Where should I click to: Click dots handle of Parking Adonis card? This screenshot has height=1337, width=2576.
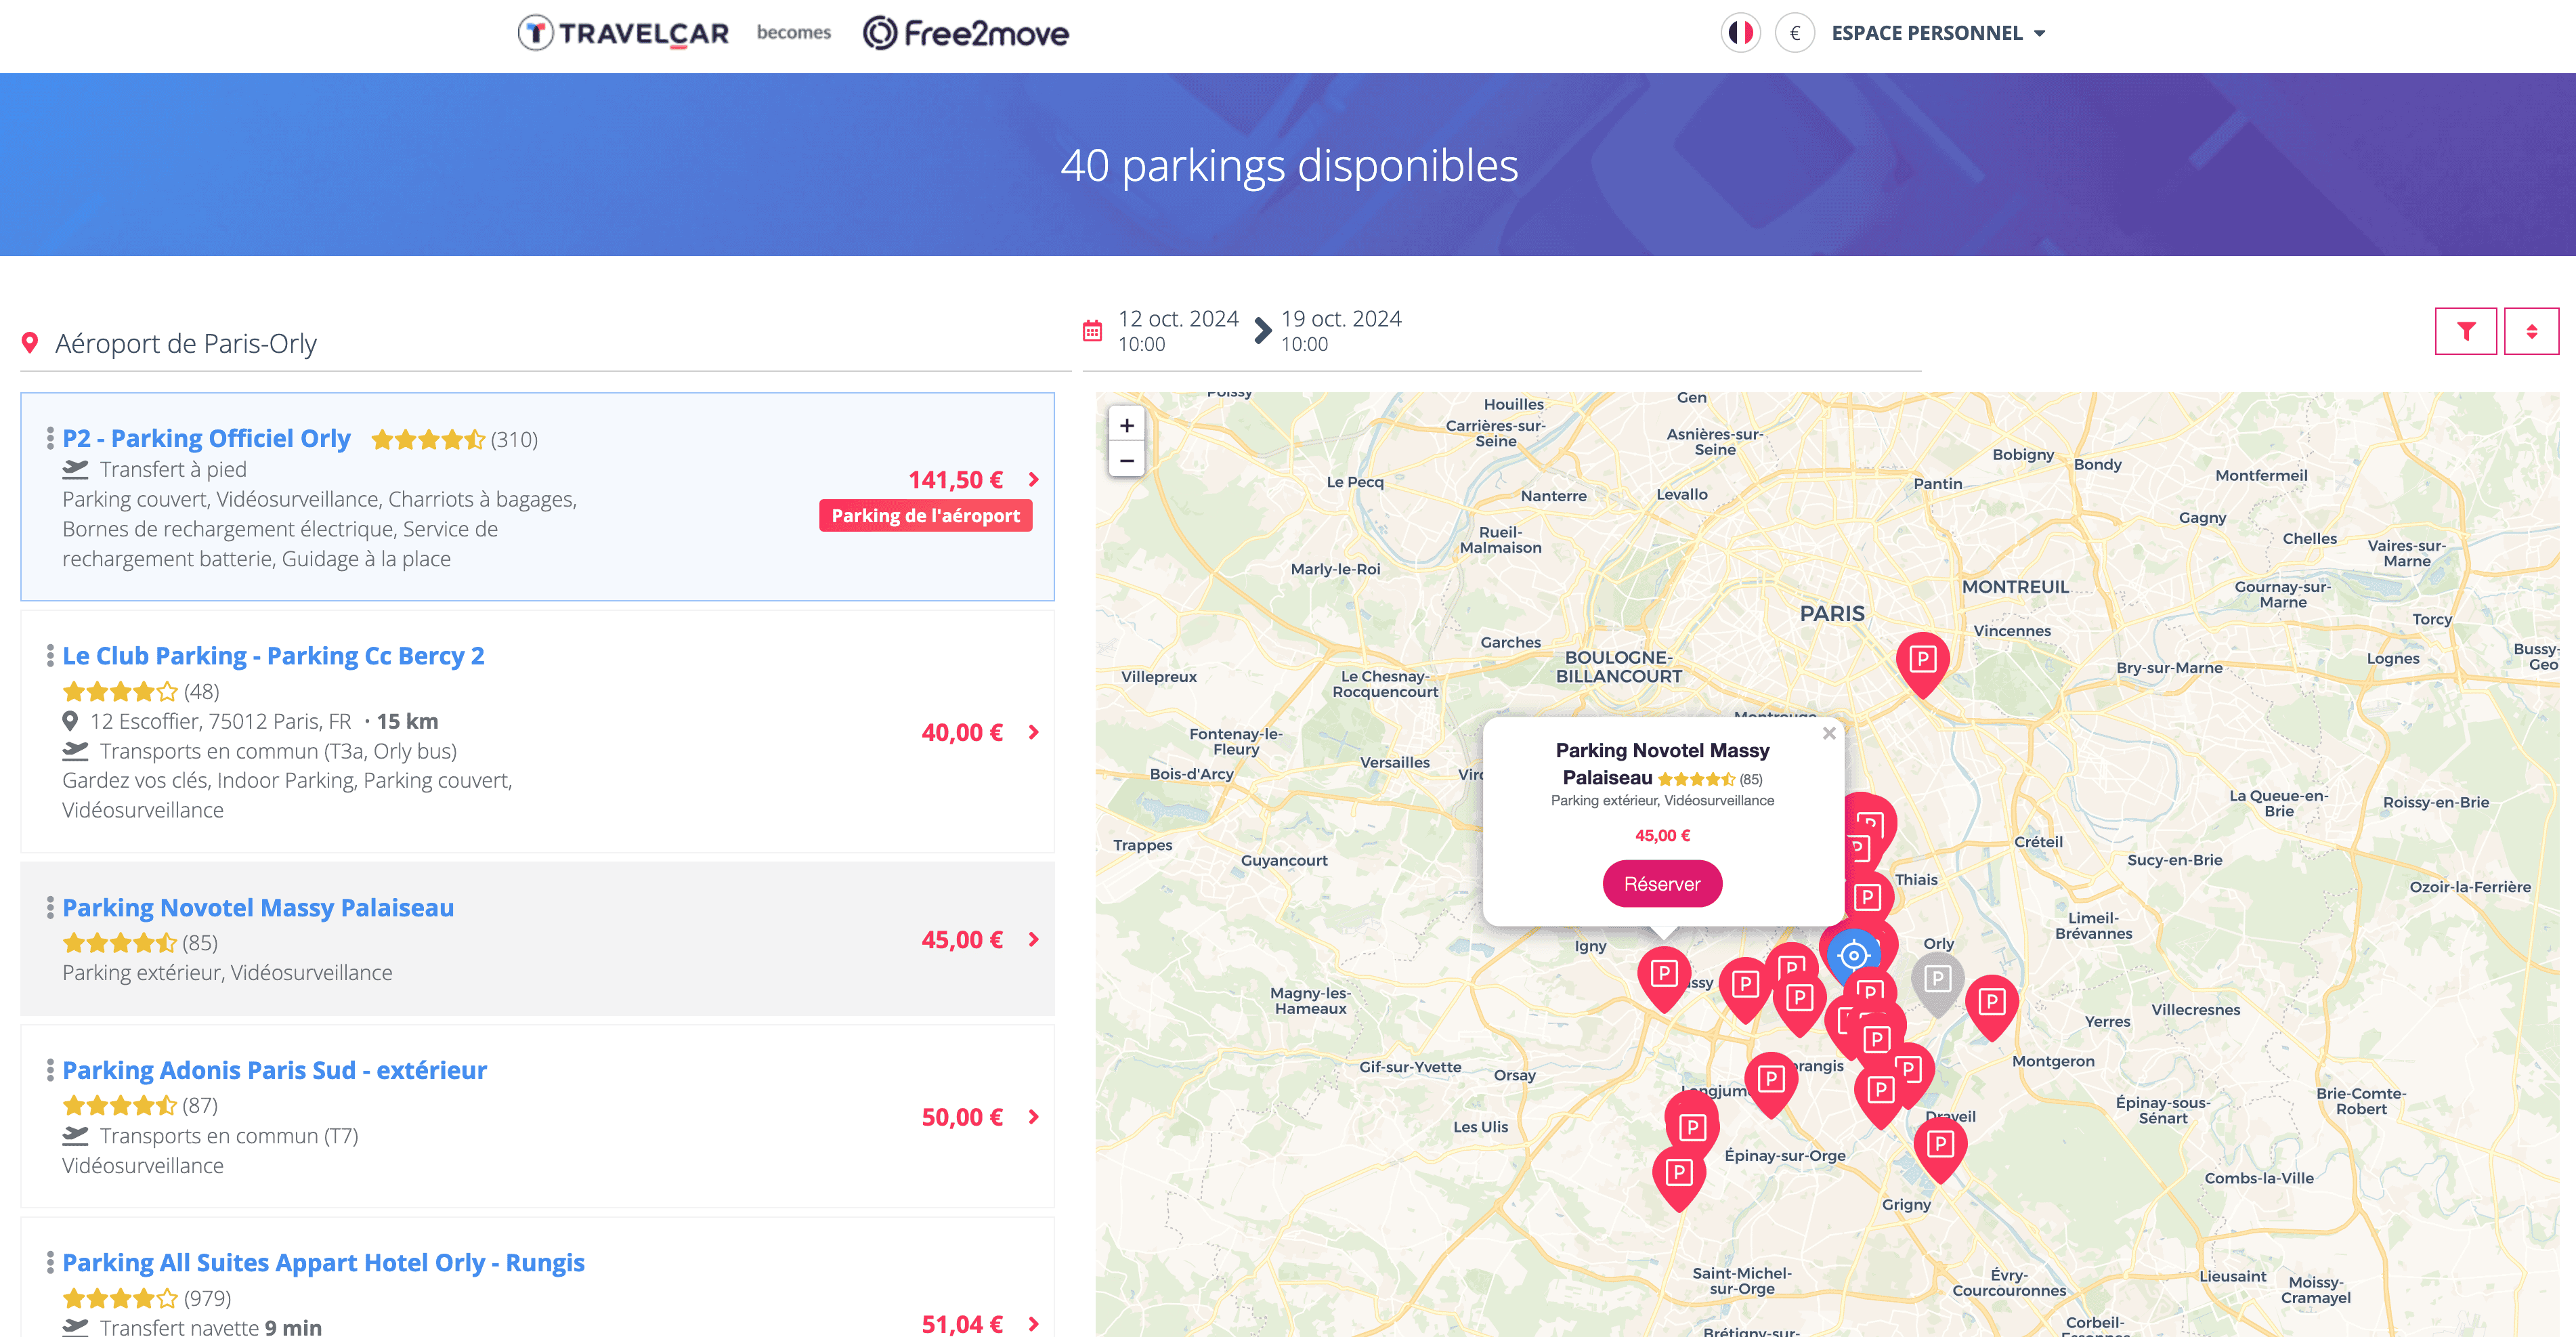(x=49, y=1070)
